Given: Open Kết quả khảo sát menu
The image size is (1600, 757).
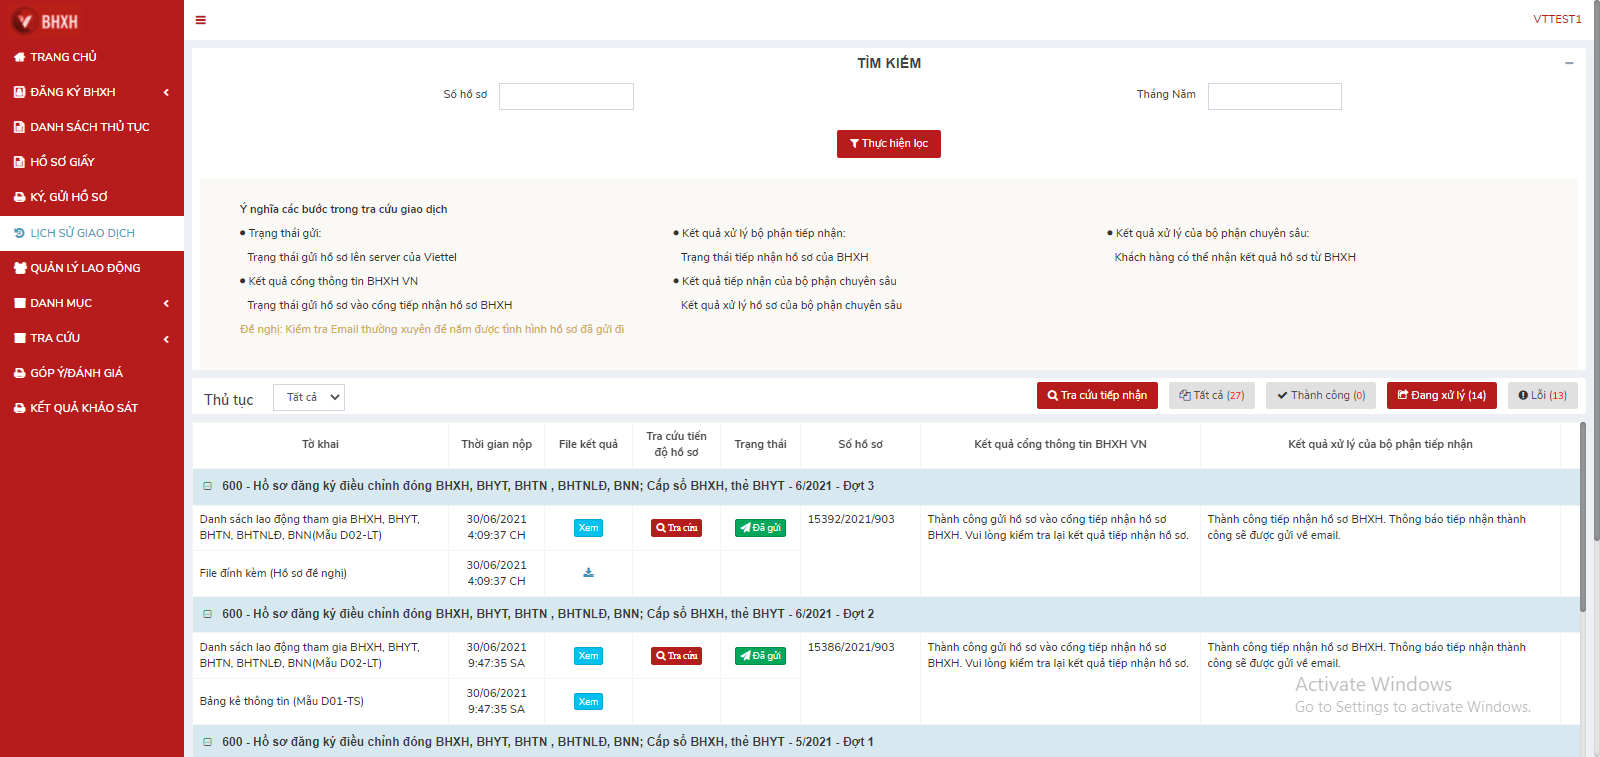Looking at the screenshot, I should tap(92, 408).
